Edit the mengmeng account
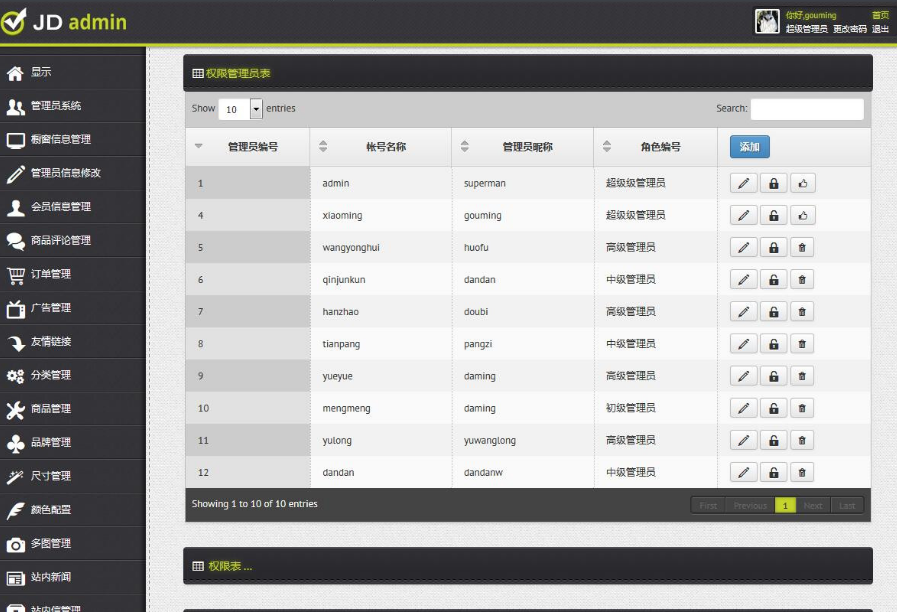 click(744, 408)
